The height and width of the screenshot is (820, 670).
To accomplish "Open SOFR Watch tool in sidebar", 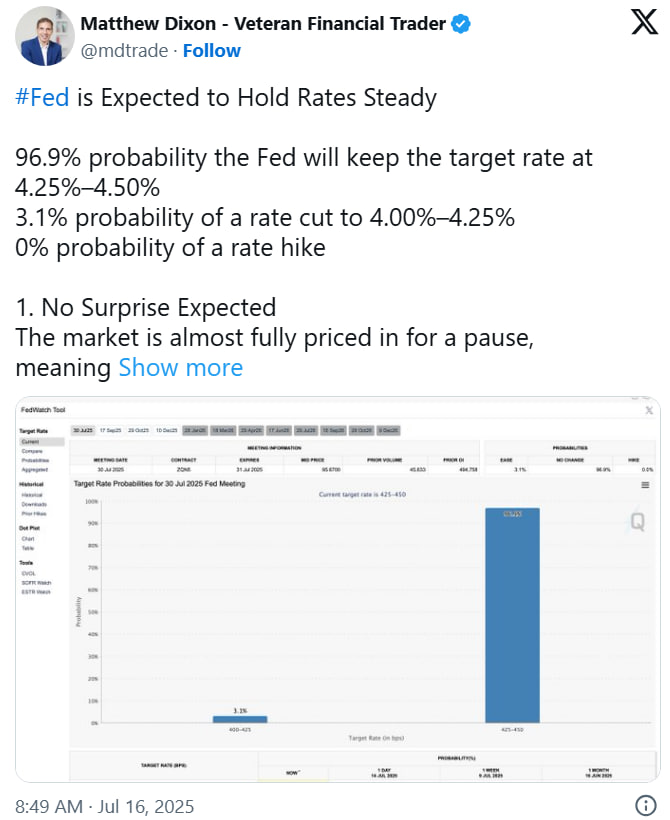I will coord(35,582).
